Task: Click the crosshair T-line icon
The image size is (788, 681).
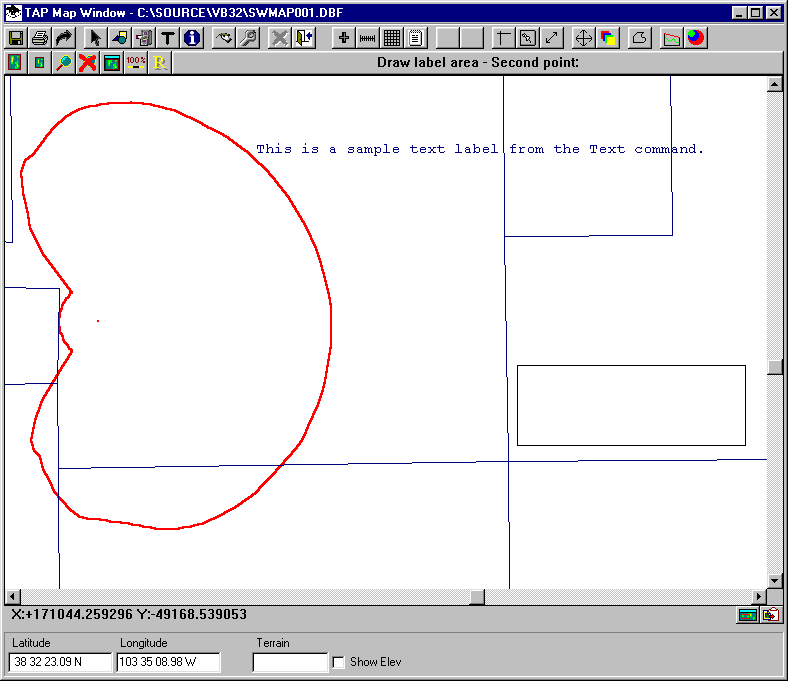Action: pyautogui.click(x=503, y=38)
